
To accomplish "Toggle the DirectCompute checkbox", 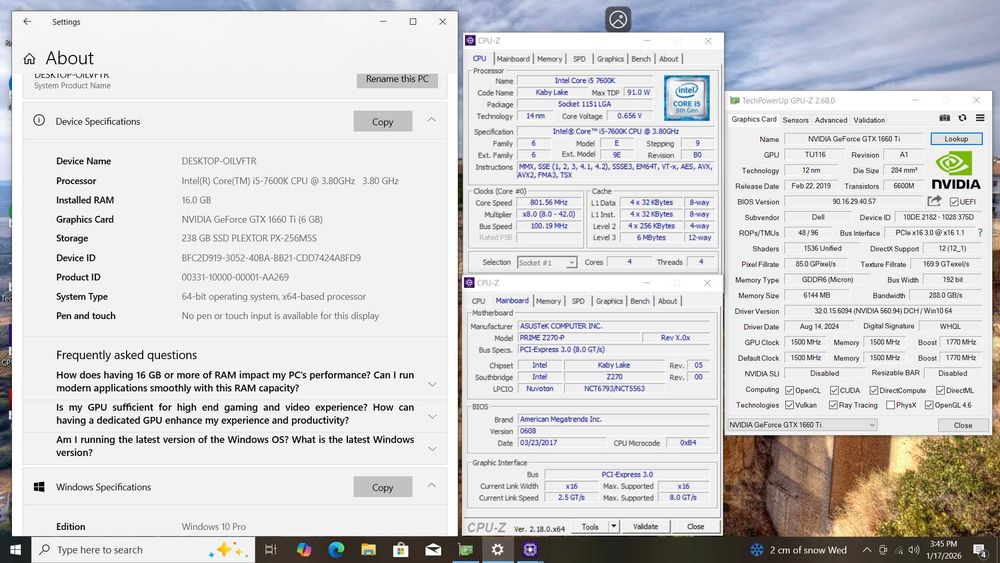I will (874, 390).
